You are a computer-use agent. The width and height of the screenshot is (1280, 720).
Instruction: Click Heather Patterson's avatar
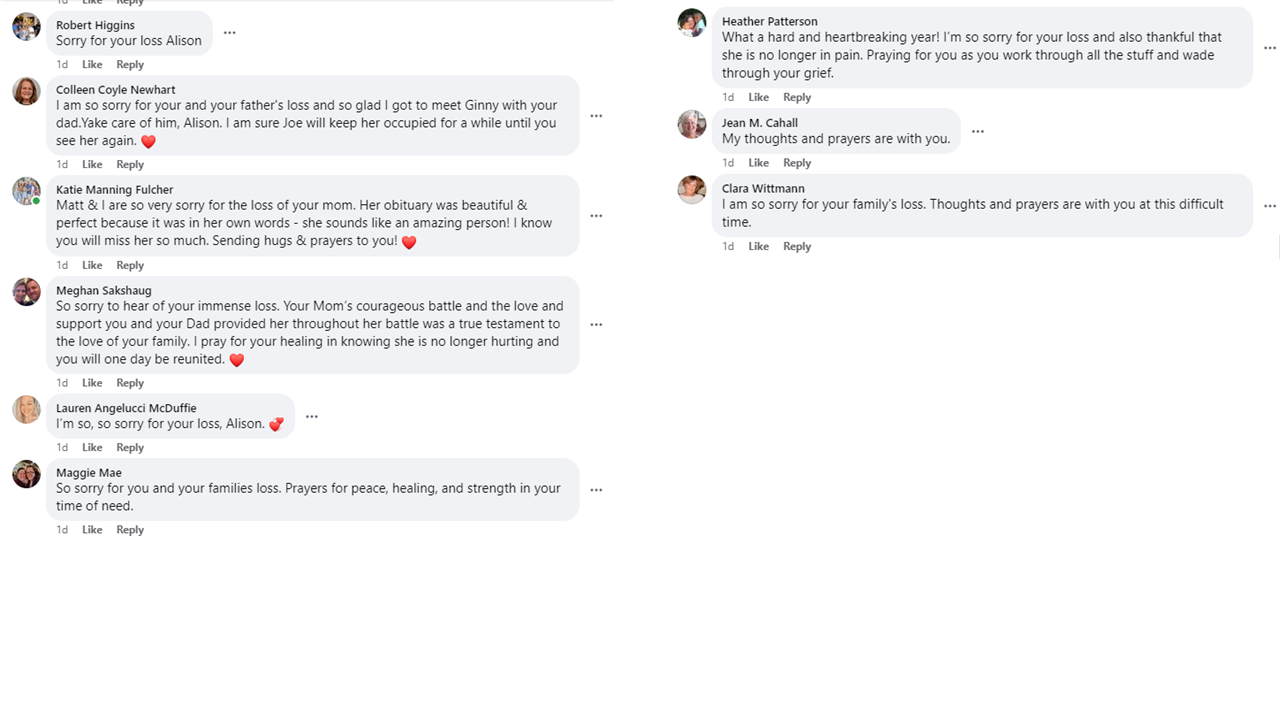(692, 23)
